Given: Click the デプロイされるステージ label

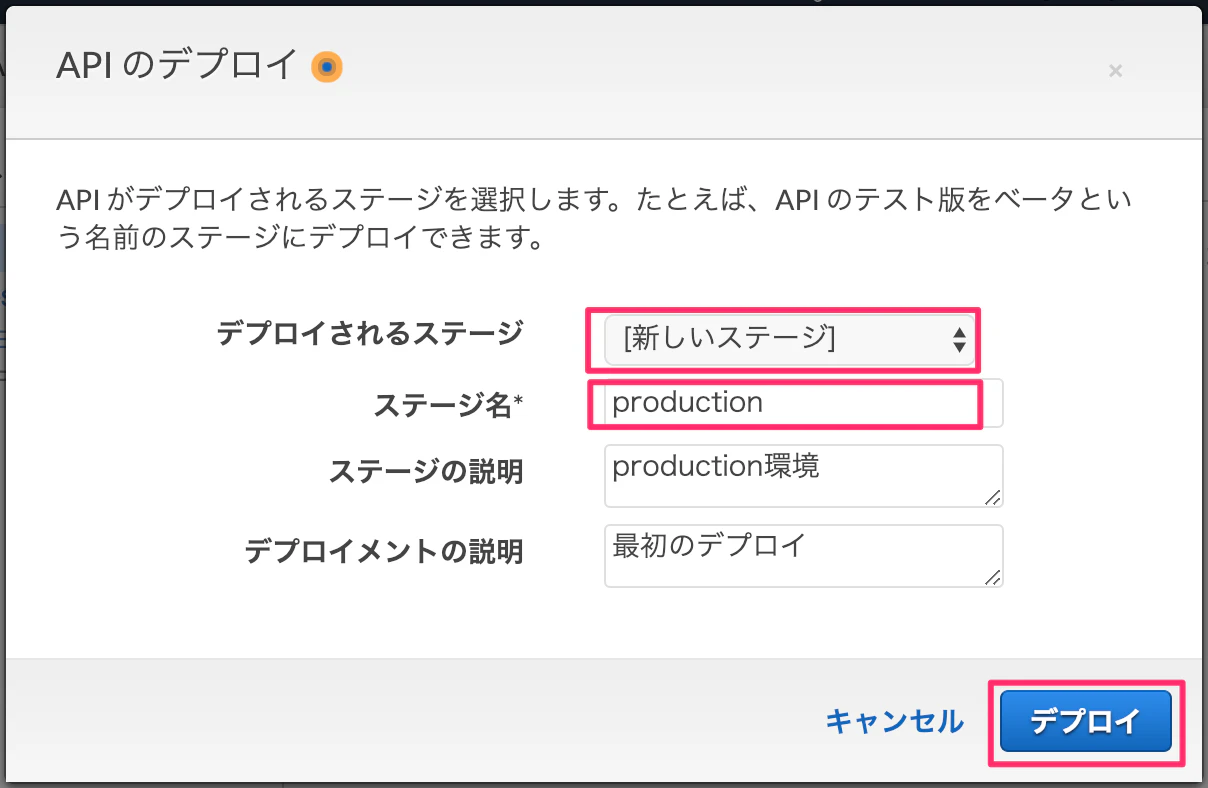Looking at the screenshot, I should point(370,333).
